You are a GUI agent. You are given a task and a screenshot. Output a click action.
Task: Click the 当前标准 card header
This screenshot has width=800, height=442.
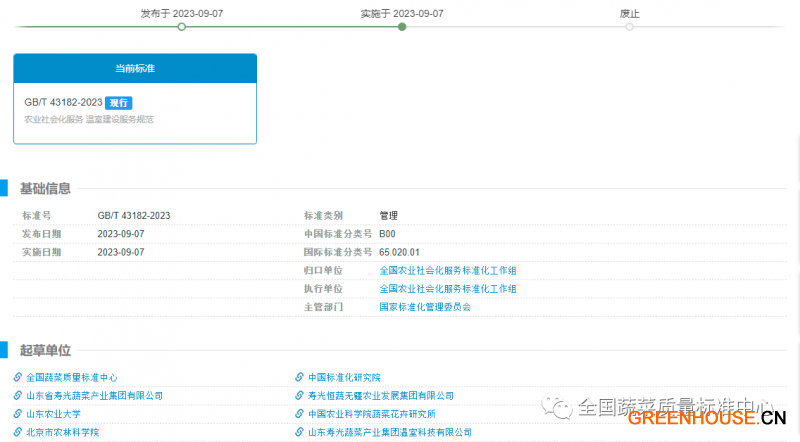[x=135, y=68]
